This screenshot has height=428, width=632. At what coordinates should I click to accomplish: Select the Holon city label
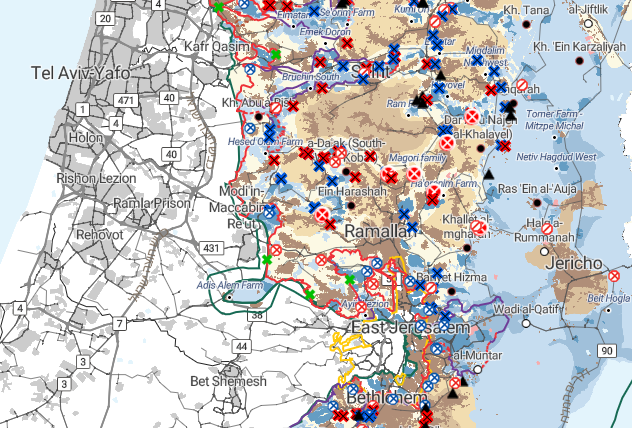click(x=86, y=138)
